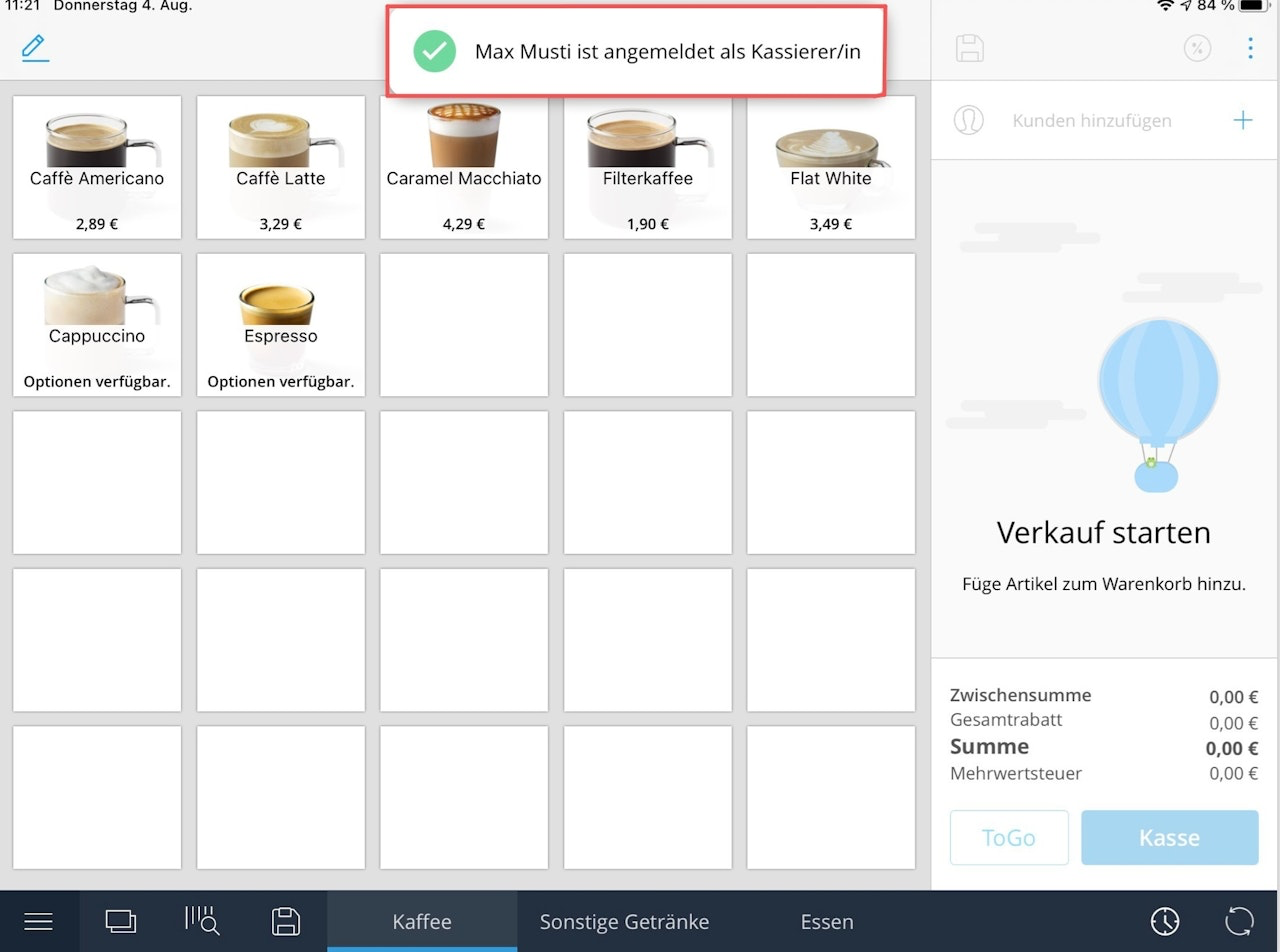Open the percent discount icon
The height and width of the screenshot is (952, 1280).
coord(1197,48)
